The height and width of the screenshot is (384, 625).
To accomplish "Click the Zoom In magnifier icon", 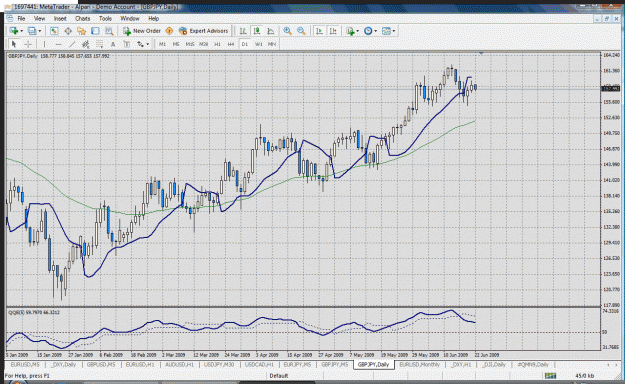I will (x=287, y=31).
